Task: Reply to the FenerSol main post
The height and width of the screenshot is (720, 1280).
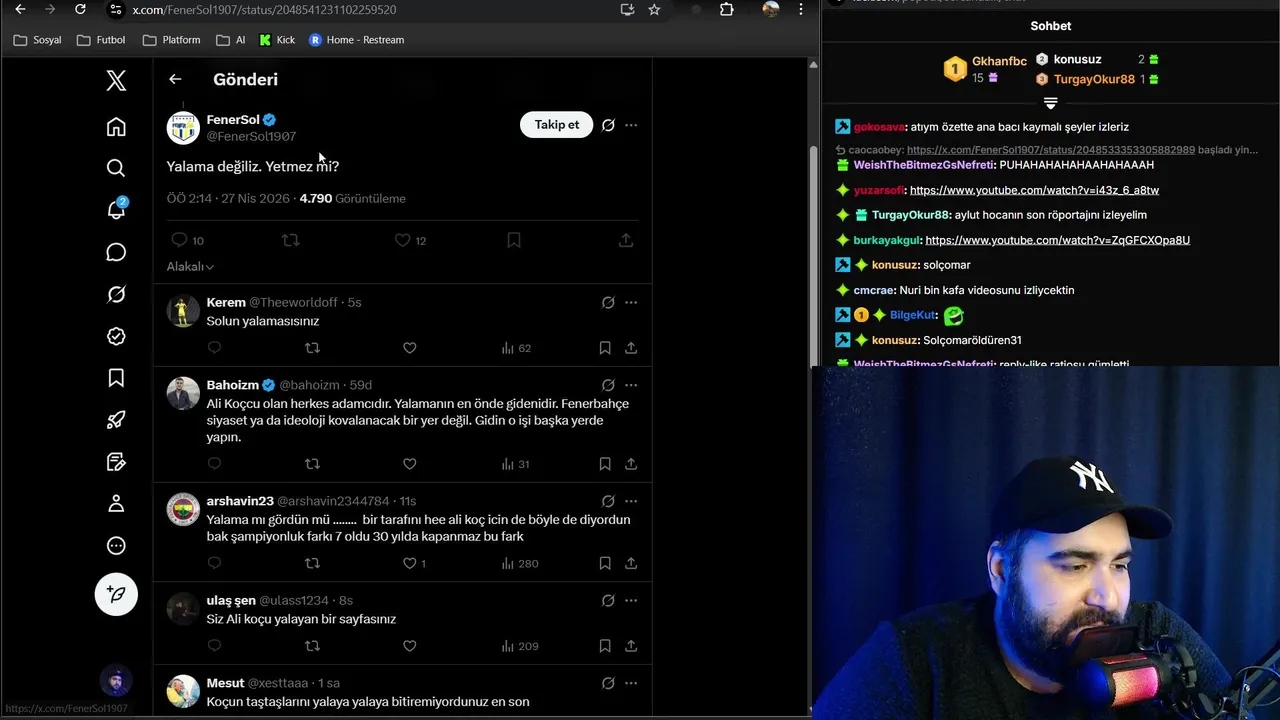Action: [x=180, y=240]
